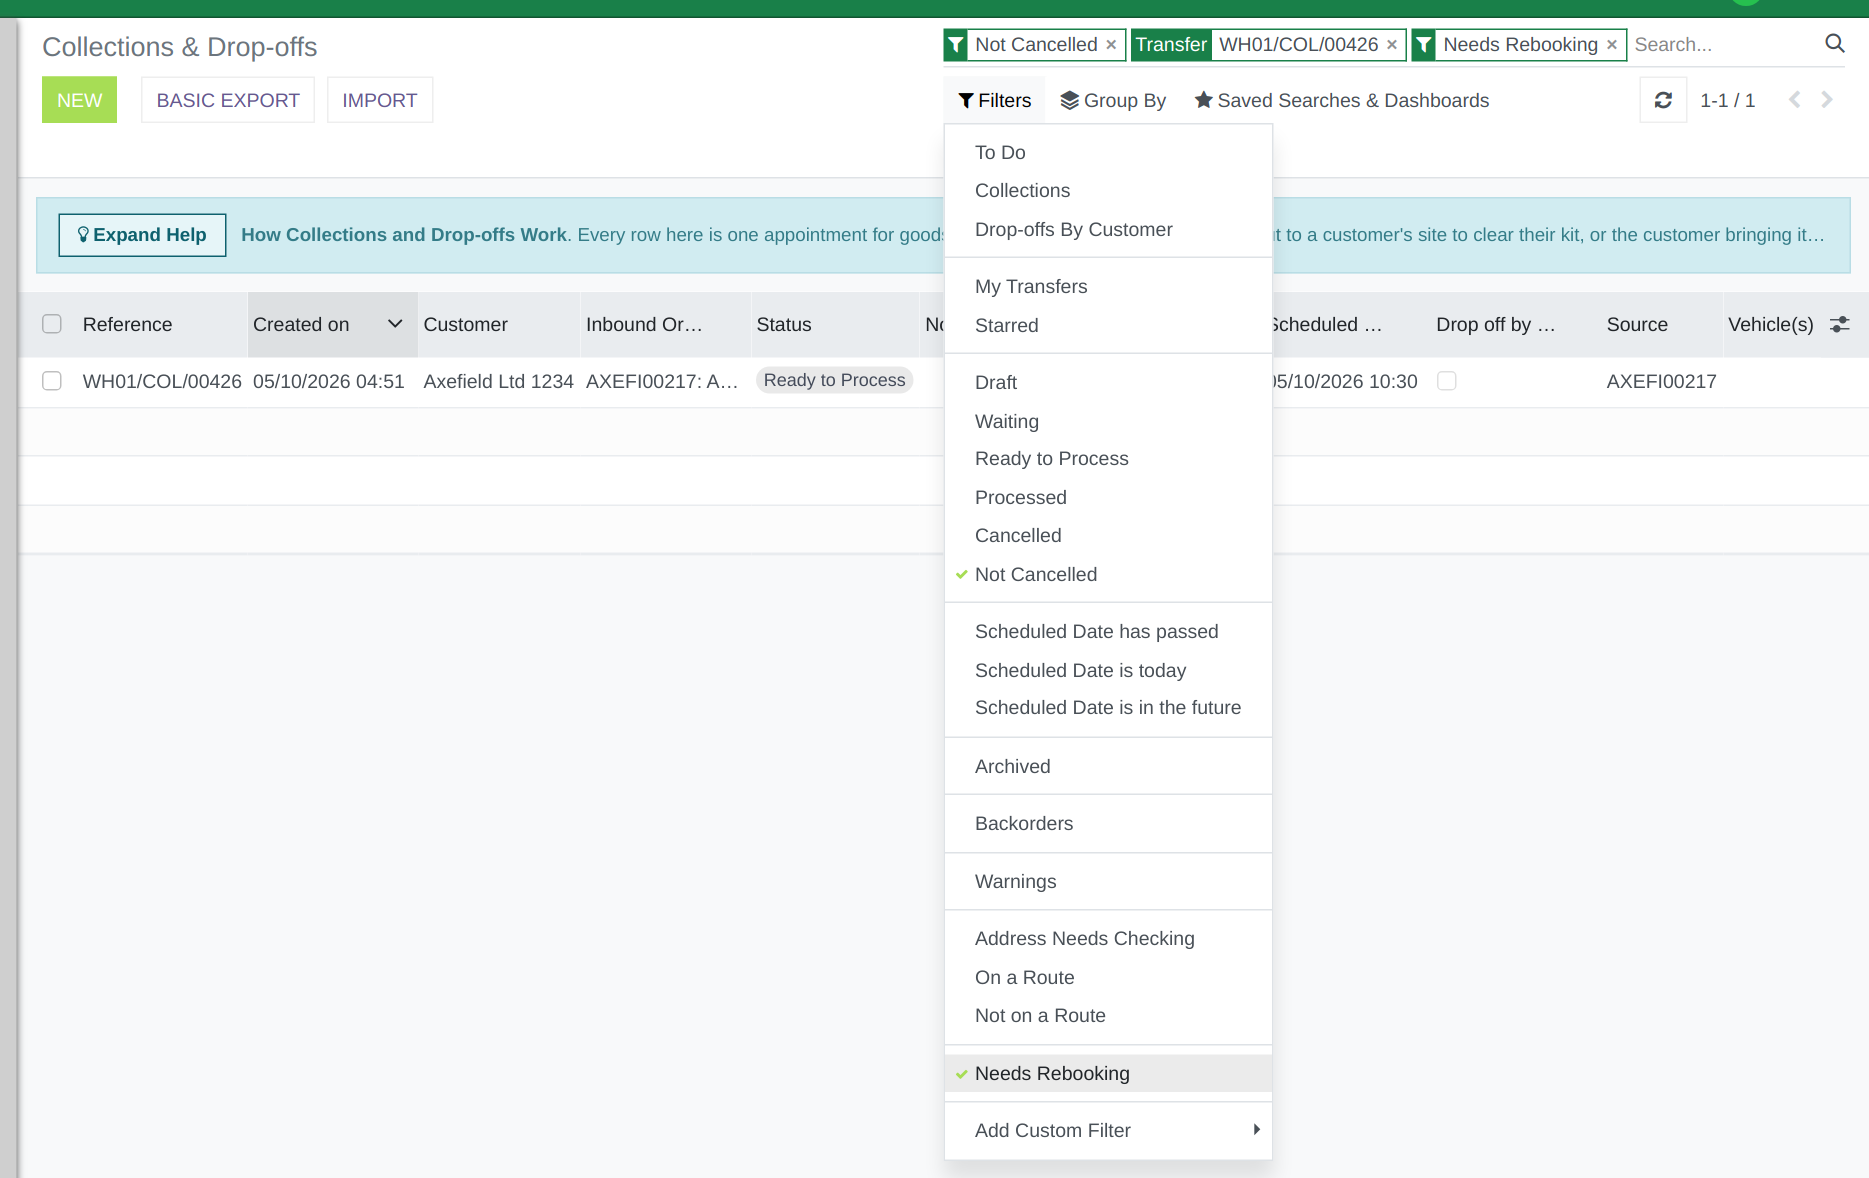Open the Group By menu

[1113, 100]
